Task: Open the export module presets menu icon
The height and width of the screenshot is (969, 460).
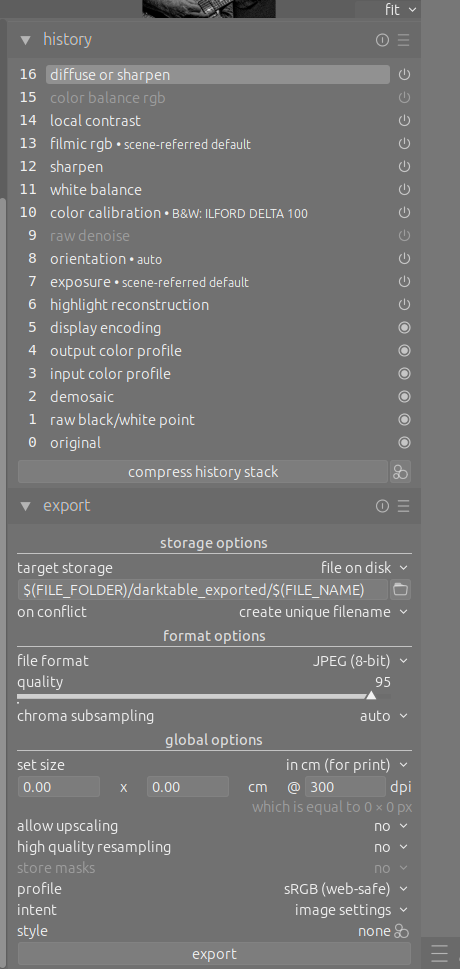Action: coord(404,506)
